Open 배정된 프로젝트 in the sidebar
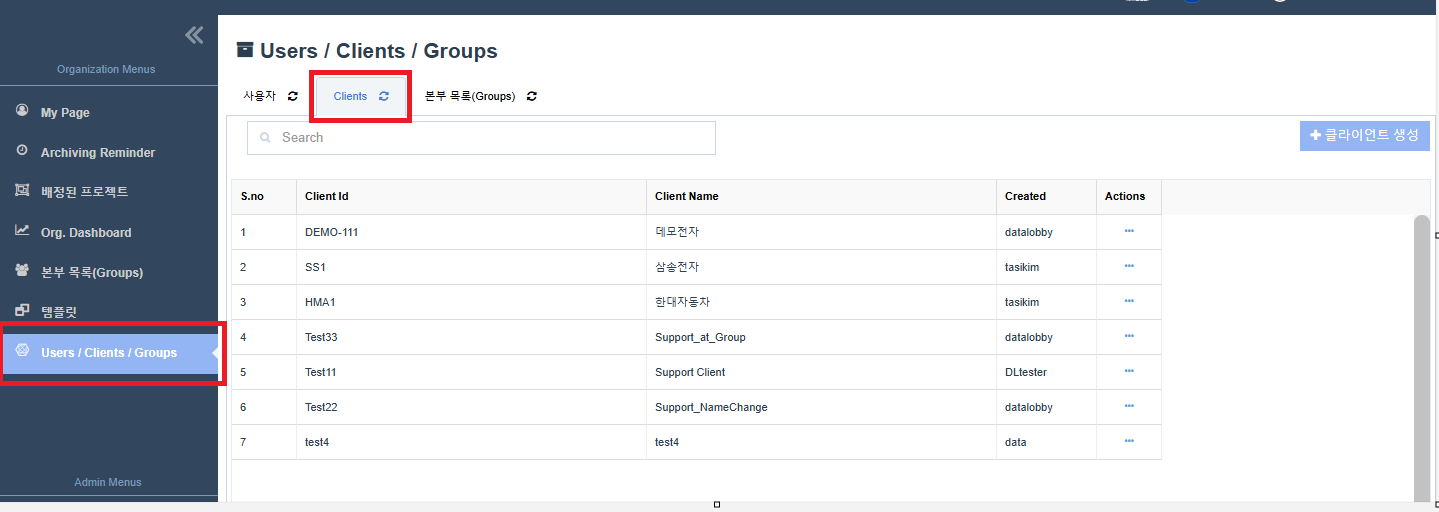 [x=84, y=192]
